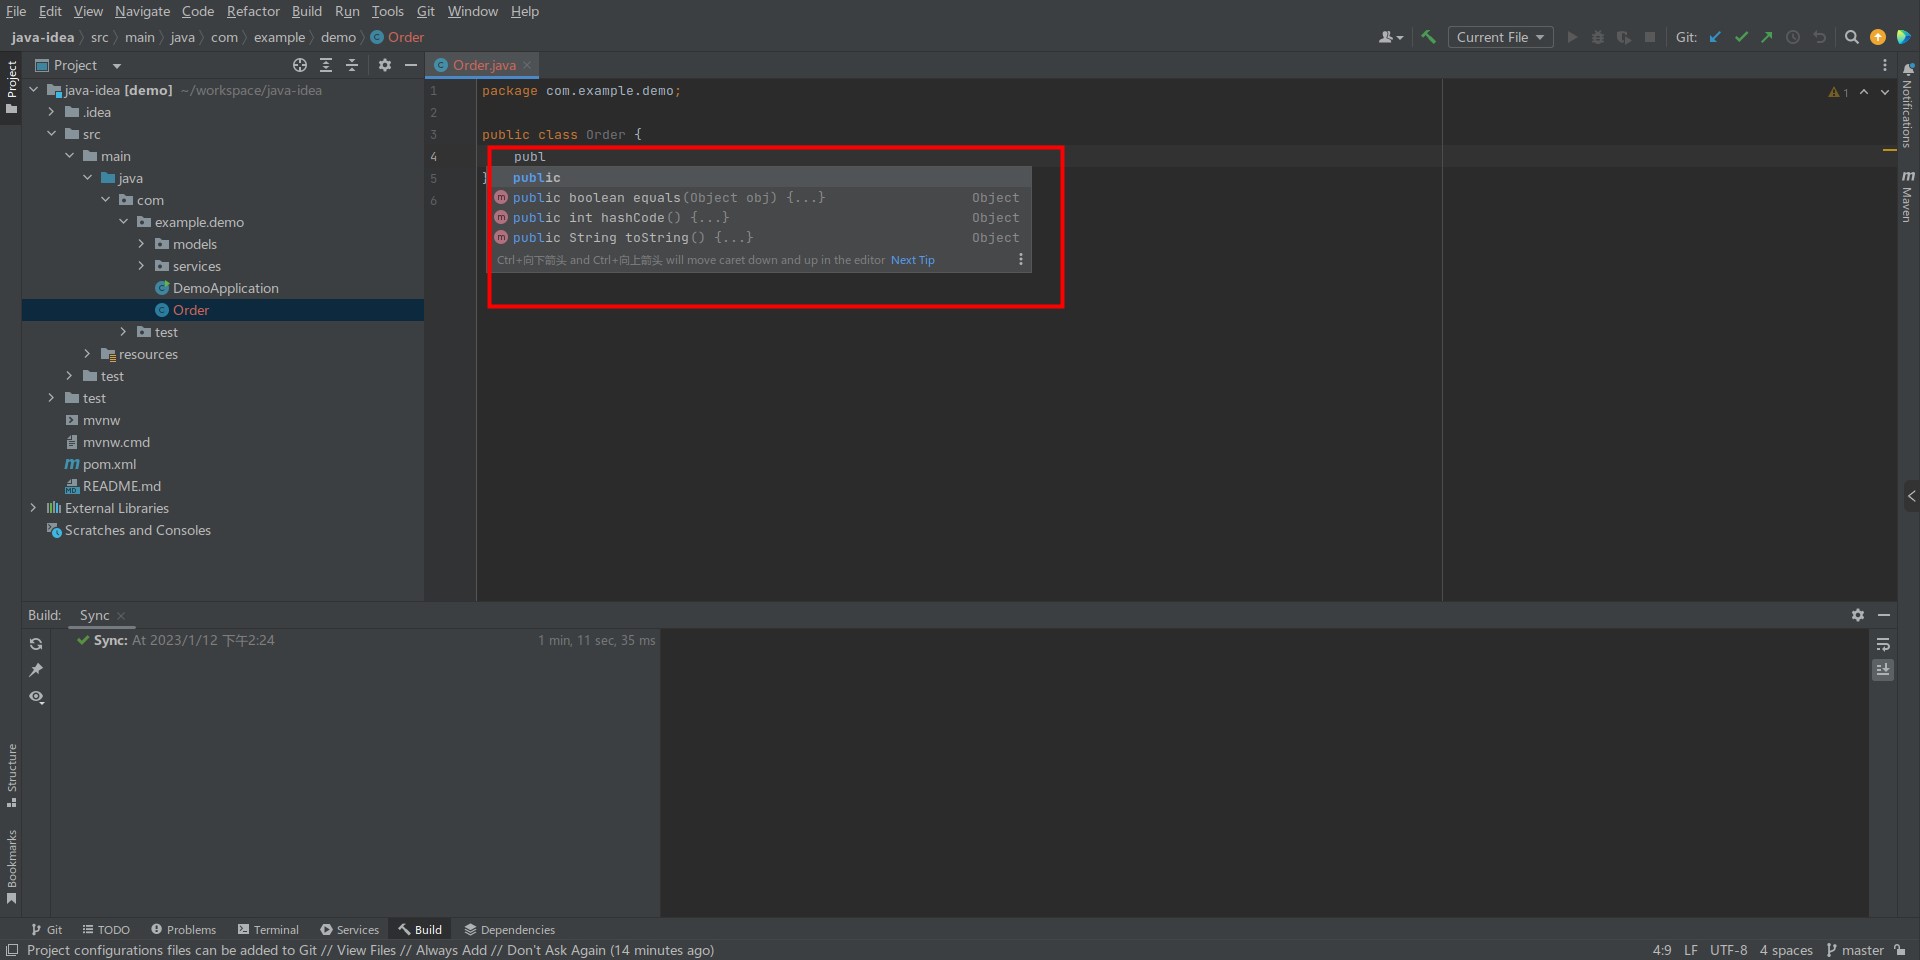This screenshot has height=960, width=1920.
Task: Toggle the Project tool window stripe button
Action: click(x=11, y=87)
